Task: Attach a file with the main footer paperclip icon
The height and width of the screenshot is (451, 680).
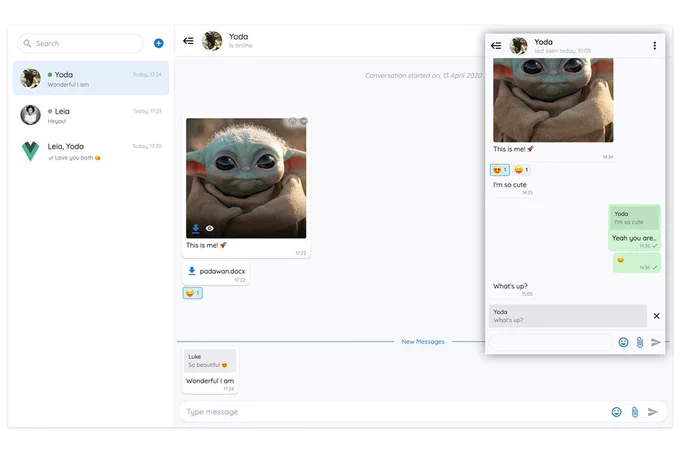Action: 634,412
